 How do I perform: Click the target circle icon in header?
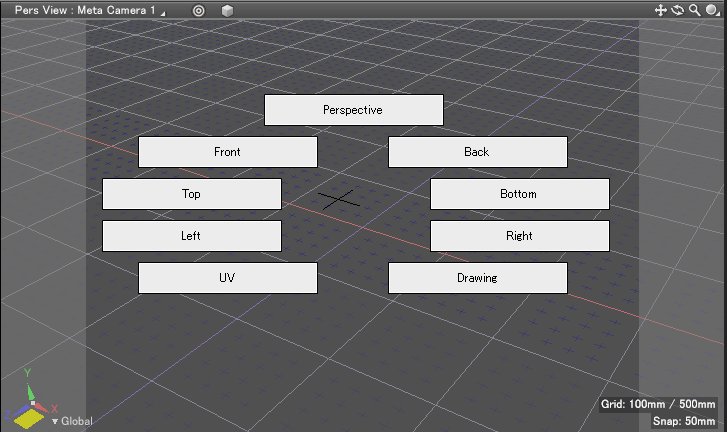pyautogui.click(x=198, y=11)
